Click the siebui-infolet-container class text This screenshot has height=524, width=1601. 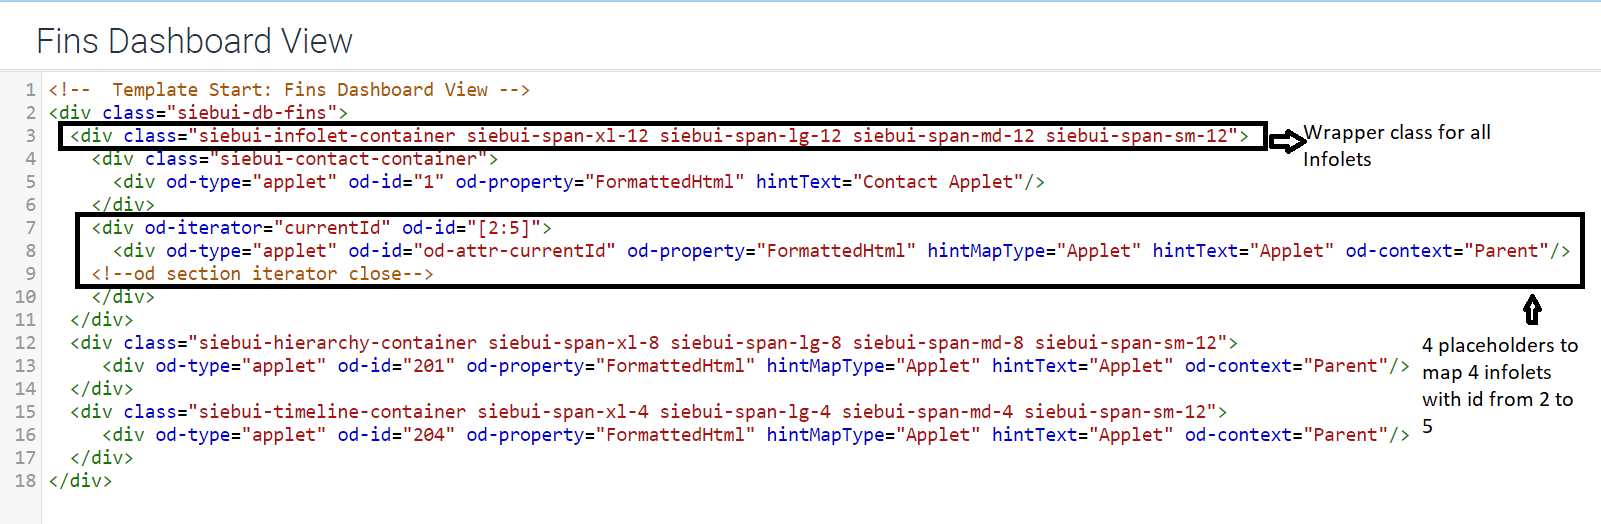[x=327, y=136]
